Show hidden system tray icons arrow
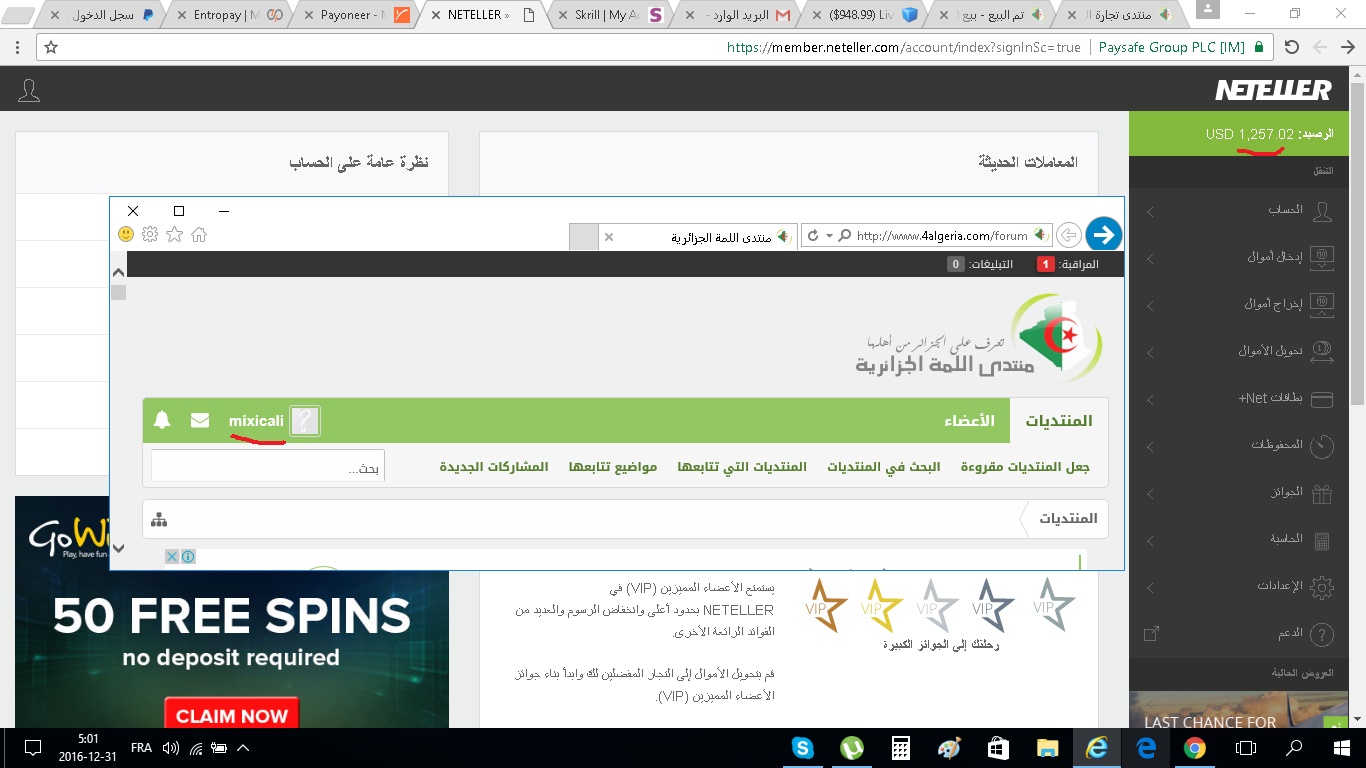1366x768 pixels. [x=243, y=748]
